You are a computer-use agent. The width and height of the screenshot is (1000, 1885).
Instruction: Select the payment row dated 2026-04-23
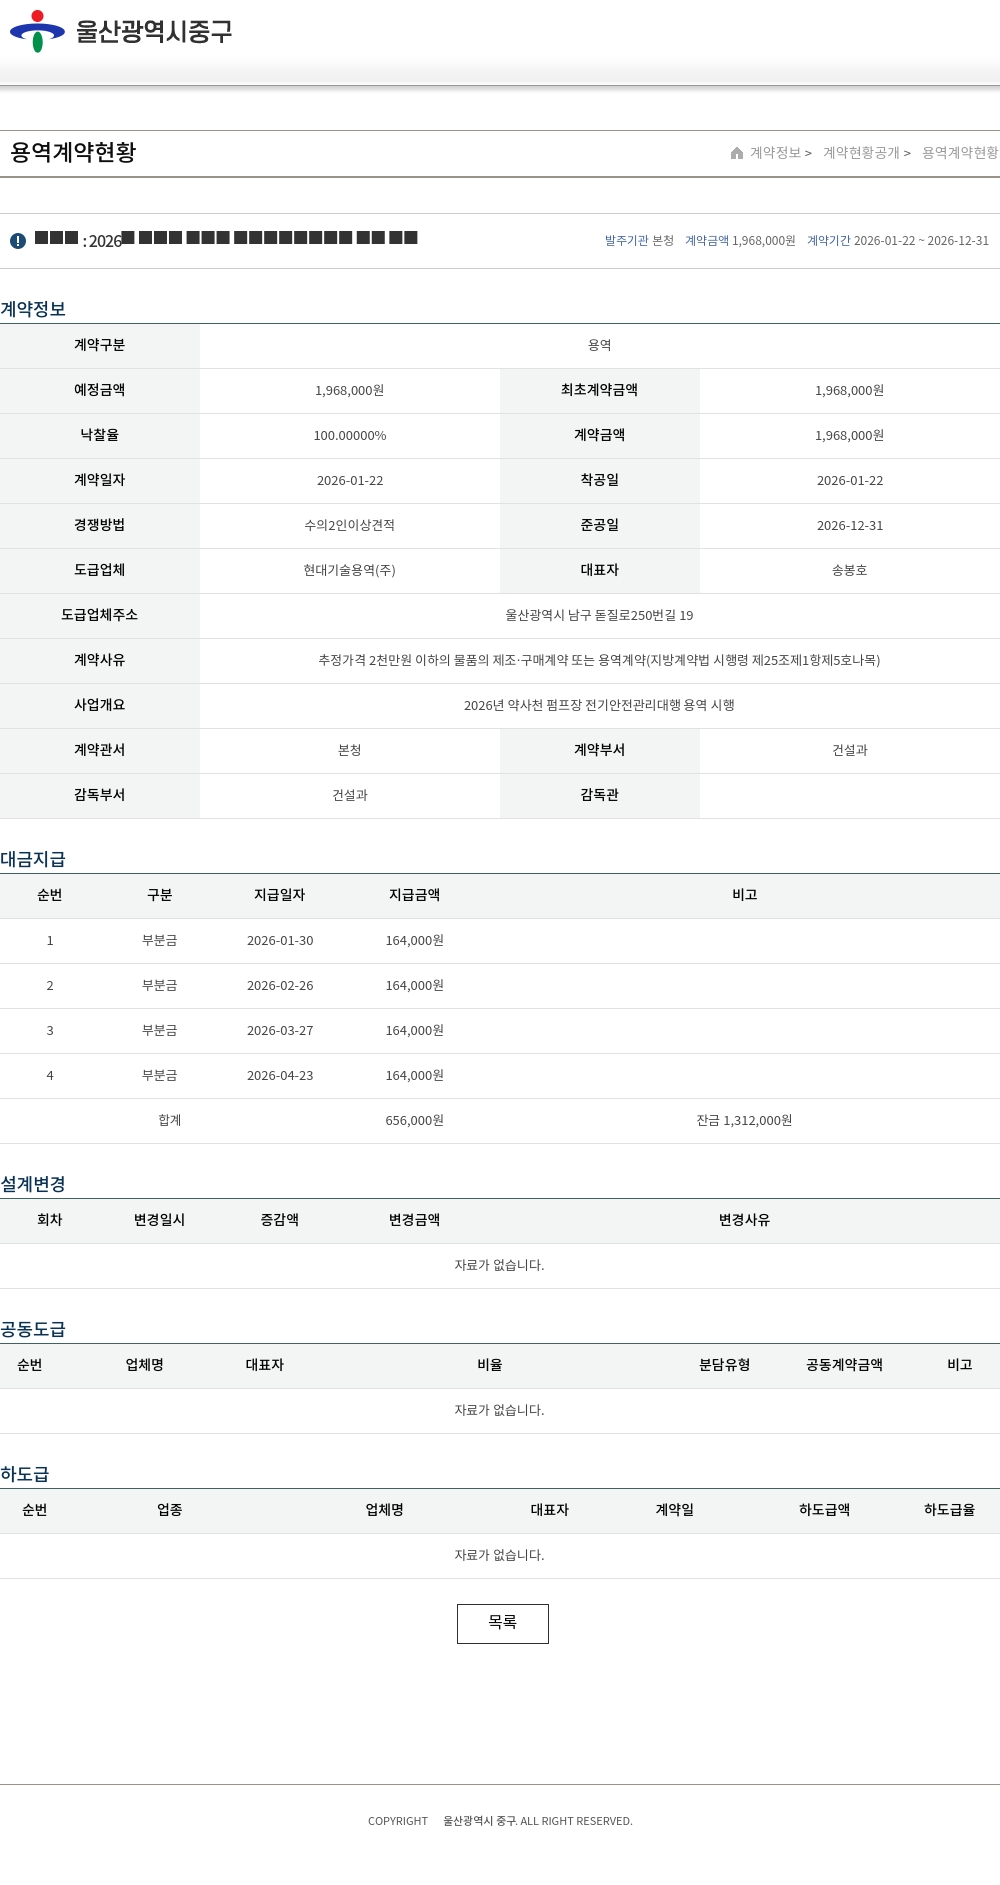(280, 1076)
